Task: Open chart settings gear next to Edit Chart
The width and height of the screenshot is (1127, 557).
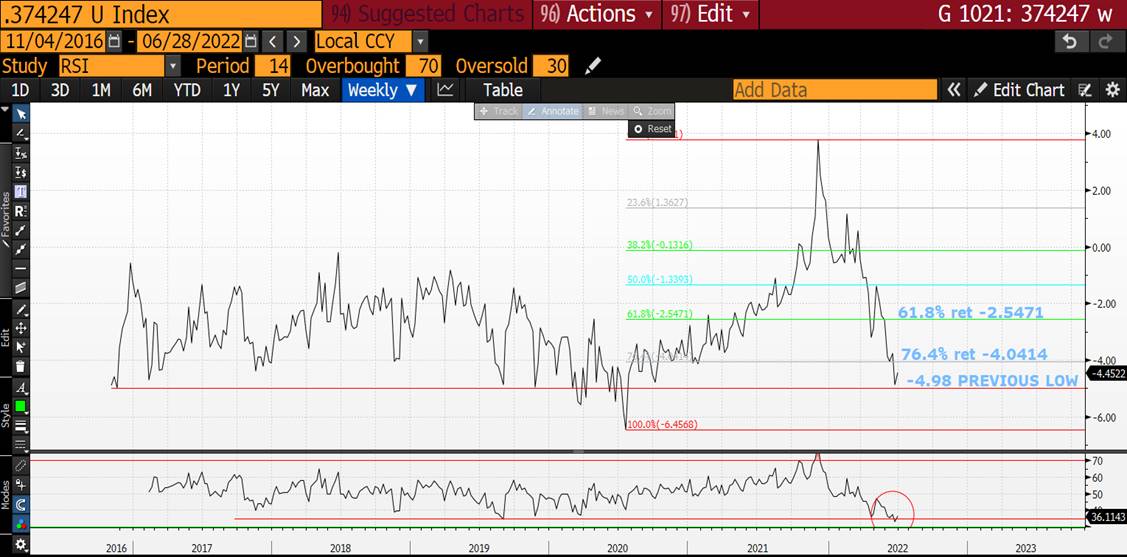Action: tap(1112, 90)
